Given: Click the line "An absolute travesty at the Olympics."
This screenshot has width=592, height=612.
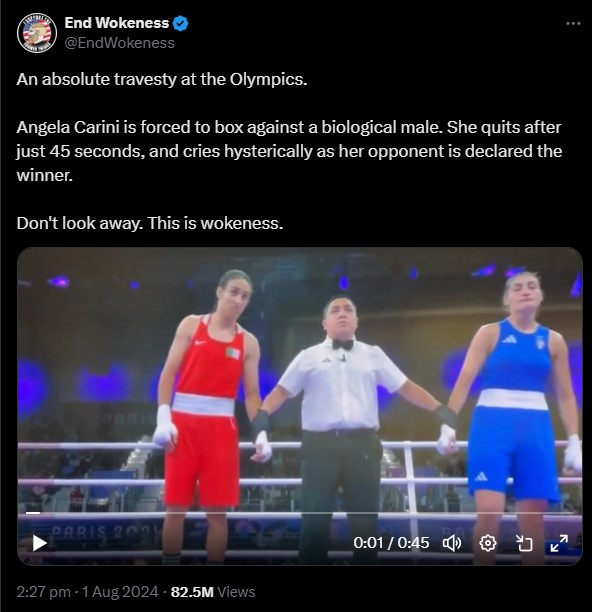Looking at the screenshot, I should pos(162,80).
